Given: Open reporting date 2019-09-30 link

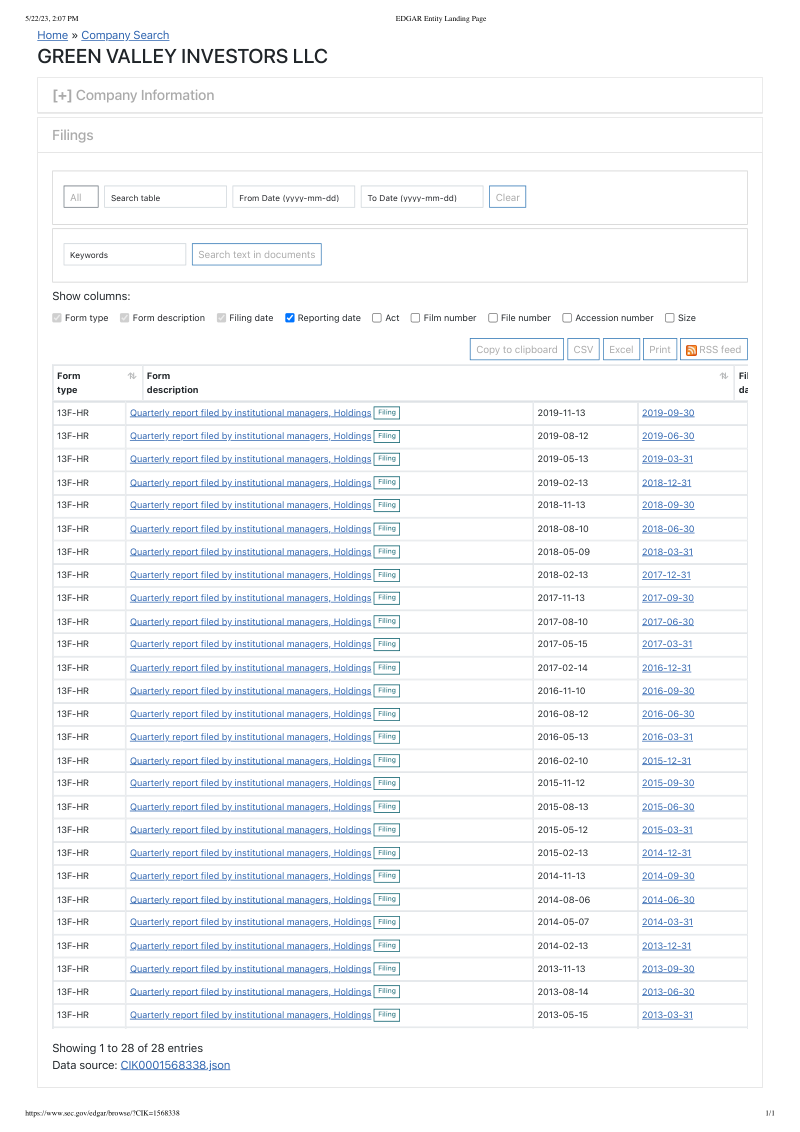Looking at the screenshot, I should [668, 413].
